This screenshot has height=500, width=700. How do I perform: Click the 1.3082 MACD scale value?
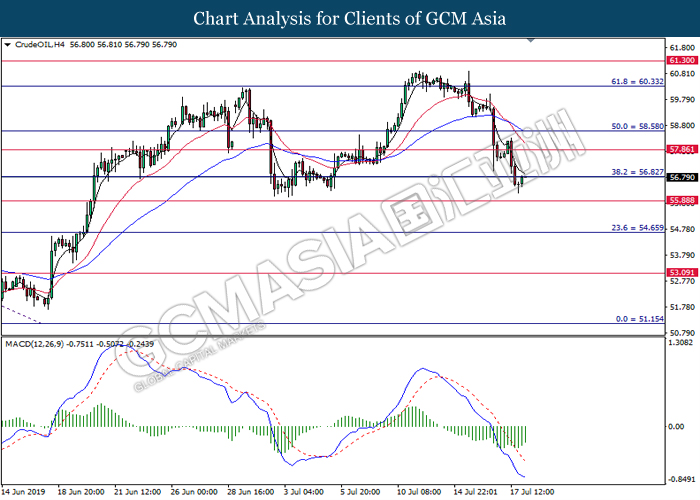680,343
